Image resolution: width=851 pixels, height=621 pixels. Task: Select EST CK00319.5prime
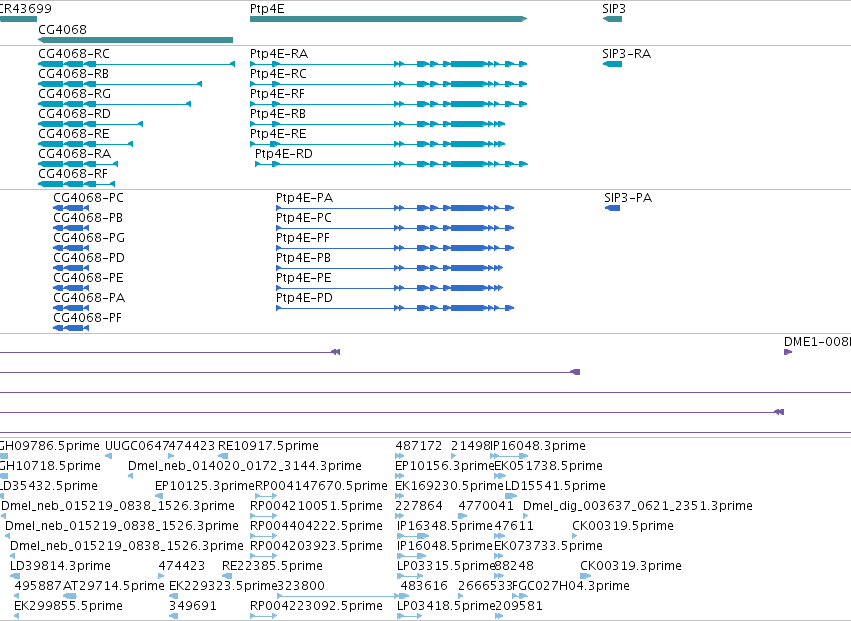coord(623,526)
